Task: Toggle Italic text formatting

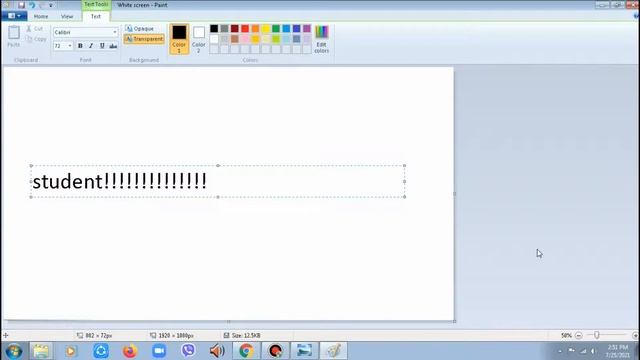Action: (x=91, y=46)
